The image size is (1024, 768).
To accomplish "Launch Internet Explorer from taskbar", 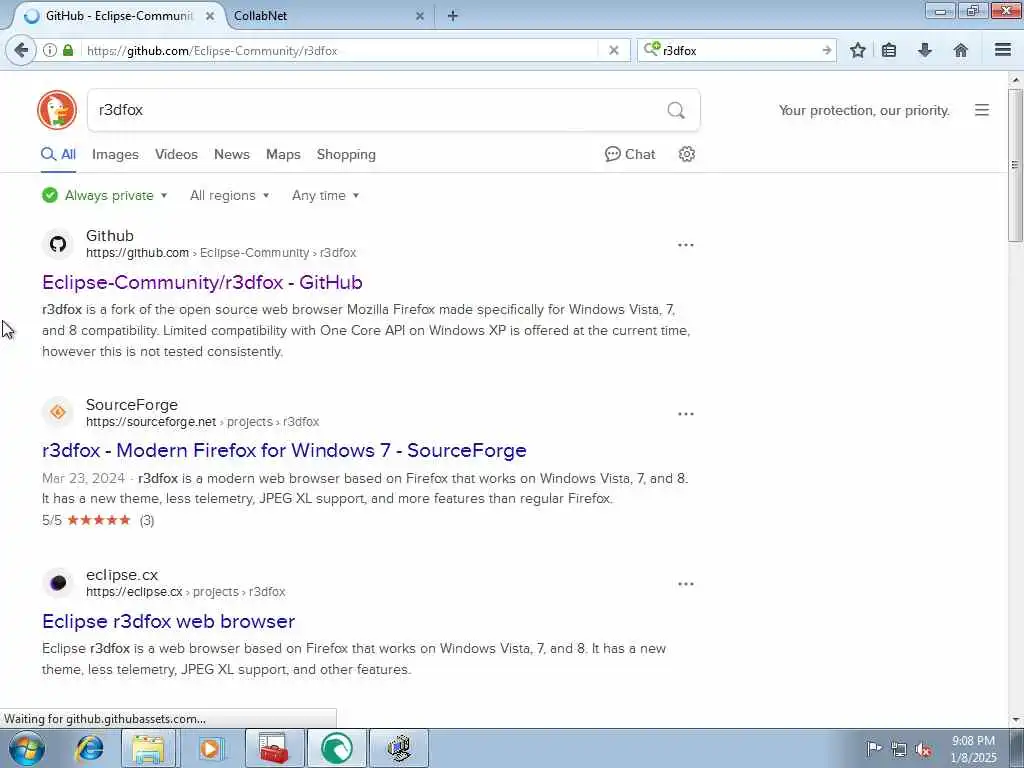I will [x=89, y=748].
